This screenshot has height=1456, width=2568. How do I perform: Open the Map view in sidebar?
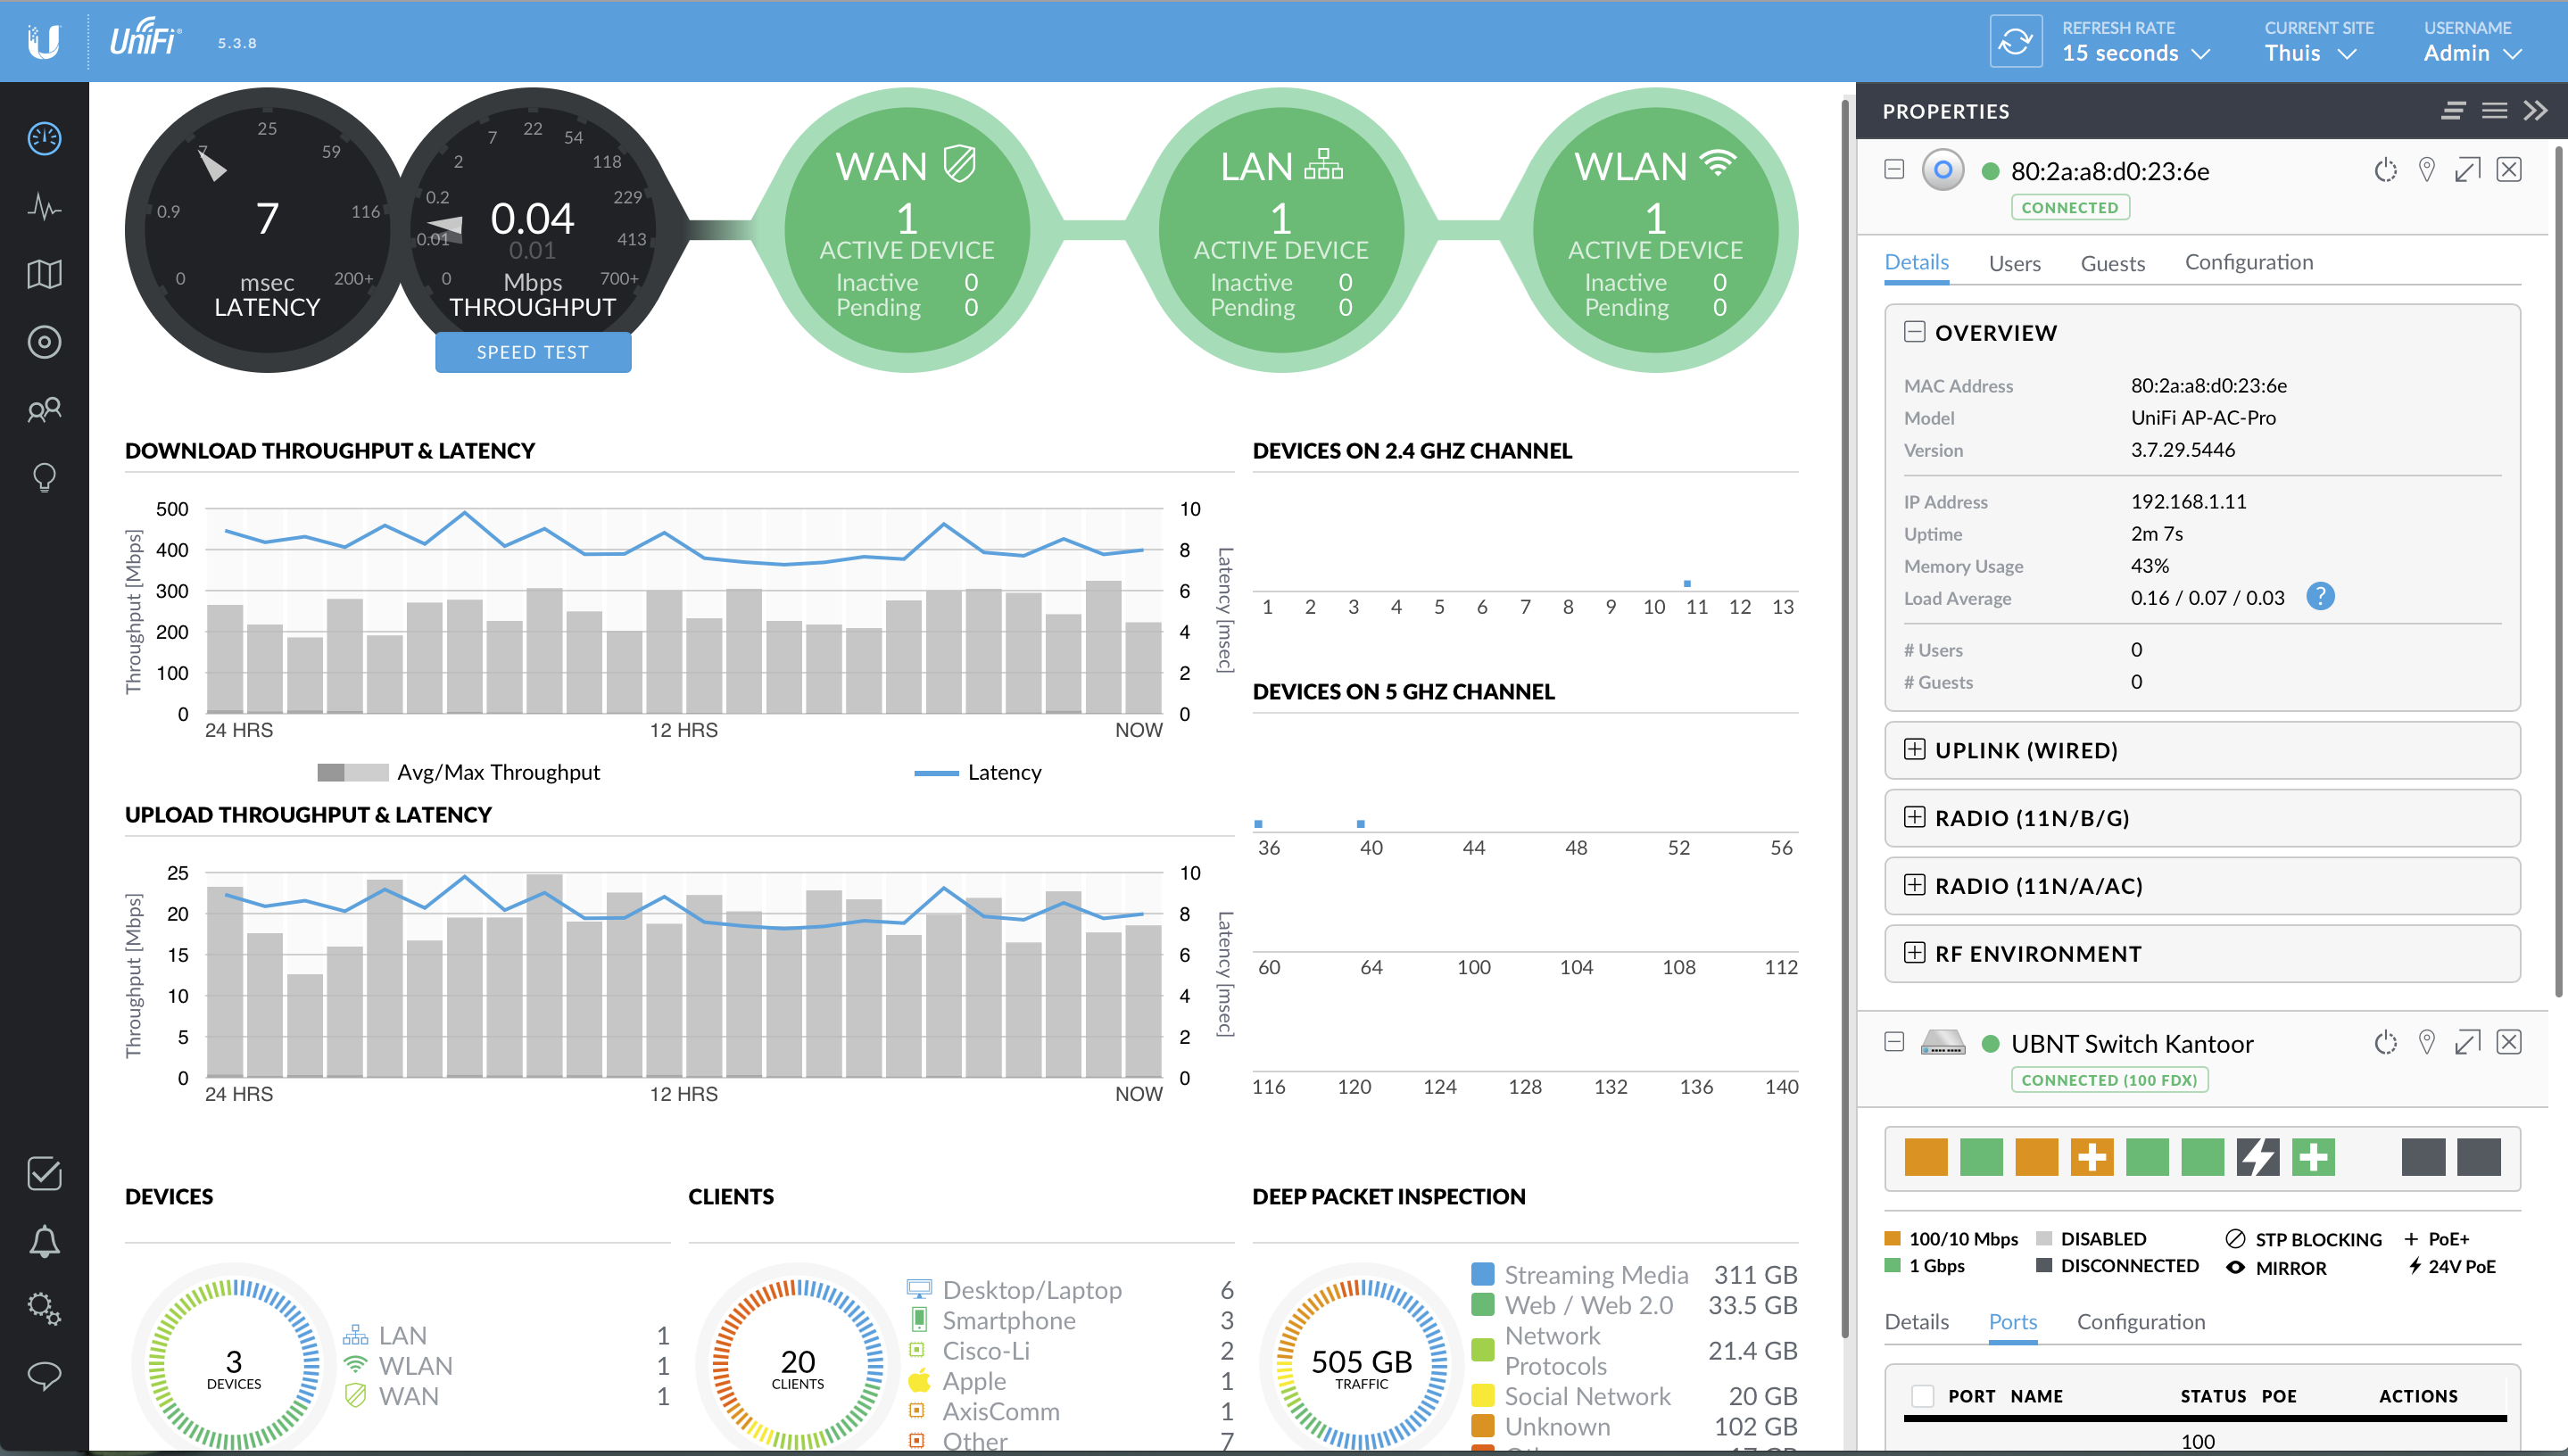tap(44, 274)
